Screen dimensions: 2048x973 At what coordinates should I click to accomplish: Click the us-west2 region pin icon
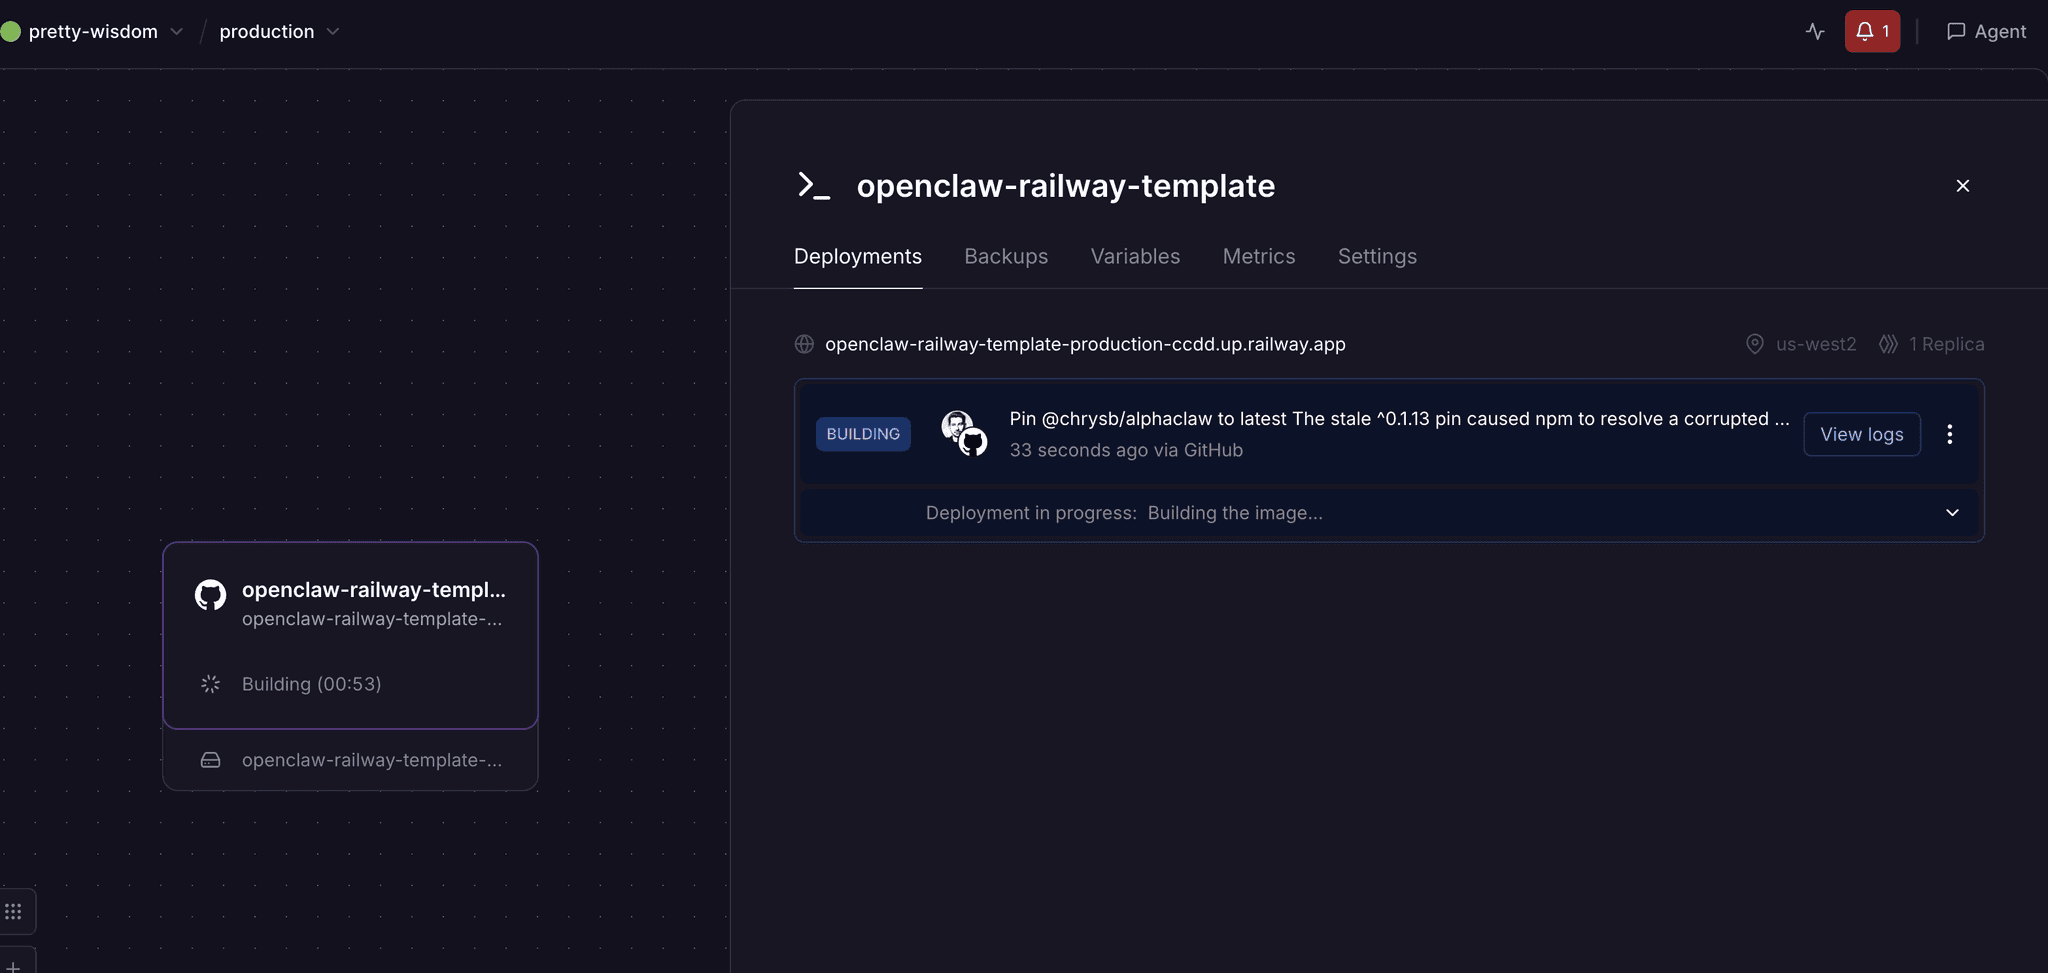1754,344
